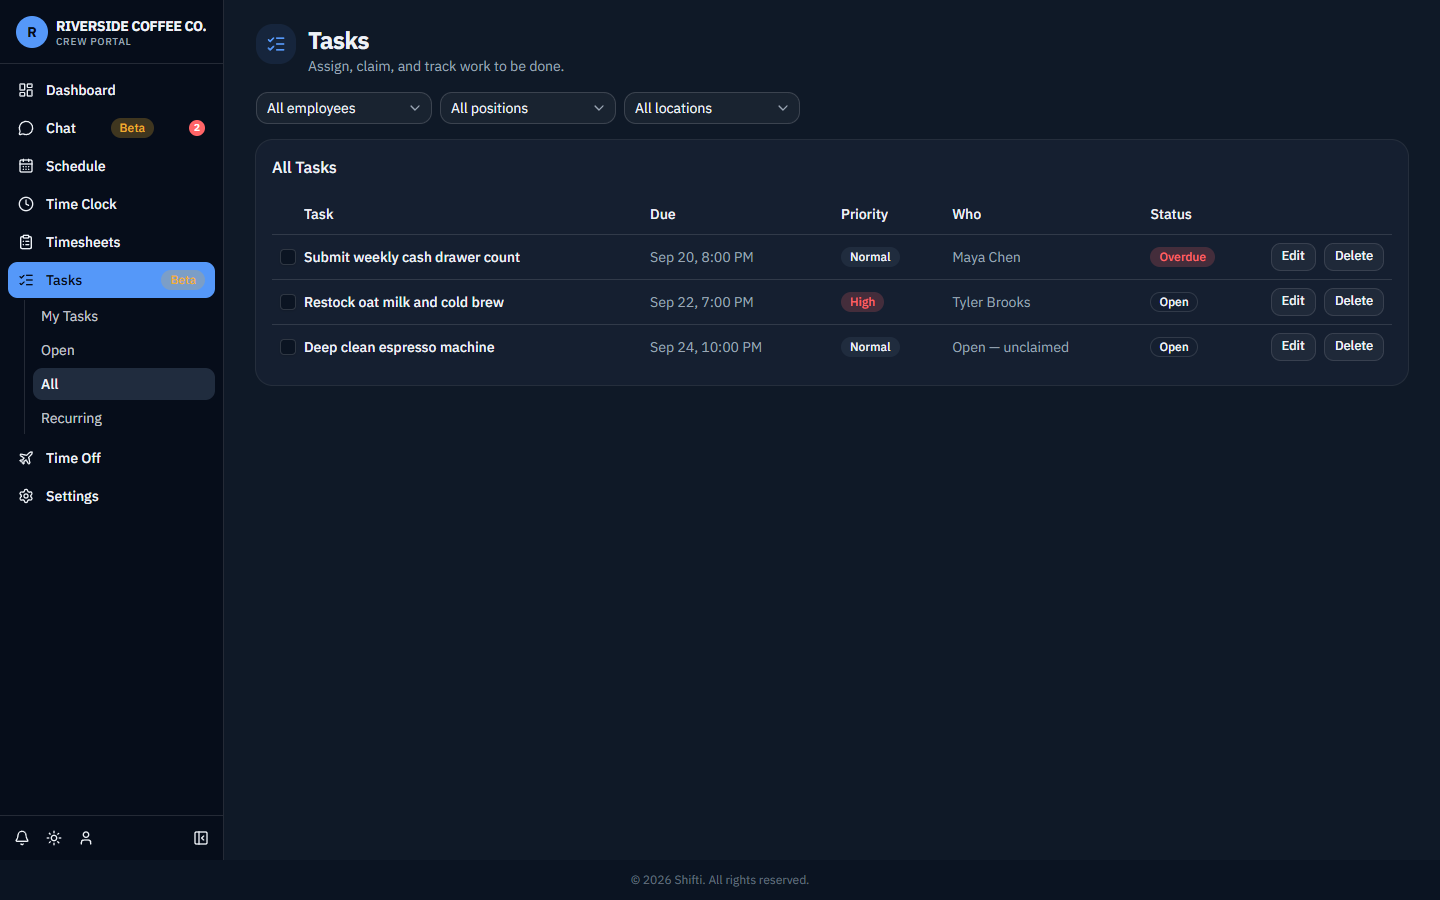The image size is (1440, 900).
Task: Click the Deep clean espresso machine title
Action: tap(399, 347)
